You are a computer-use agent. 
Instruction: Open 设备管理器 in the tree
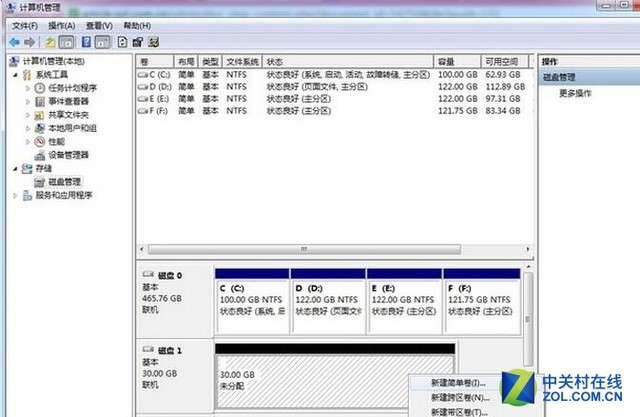68,155
